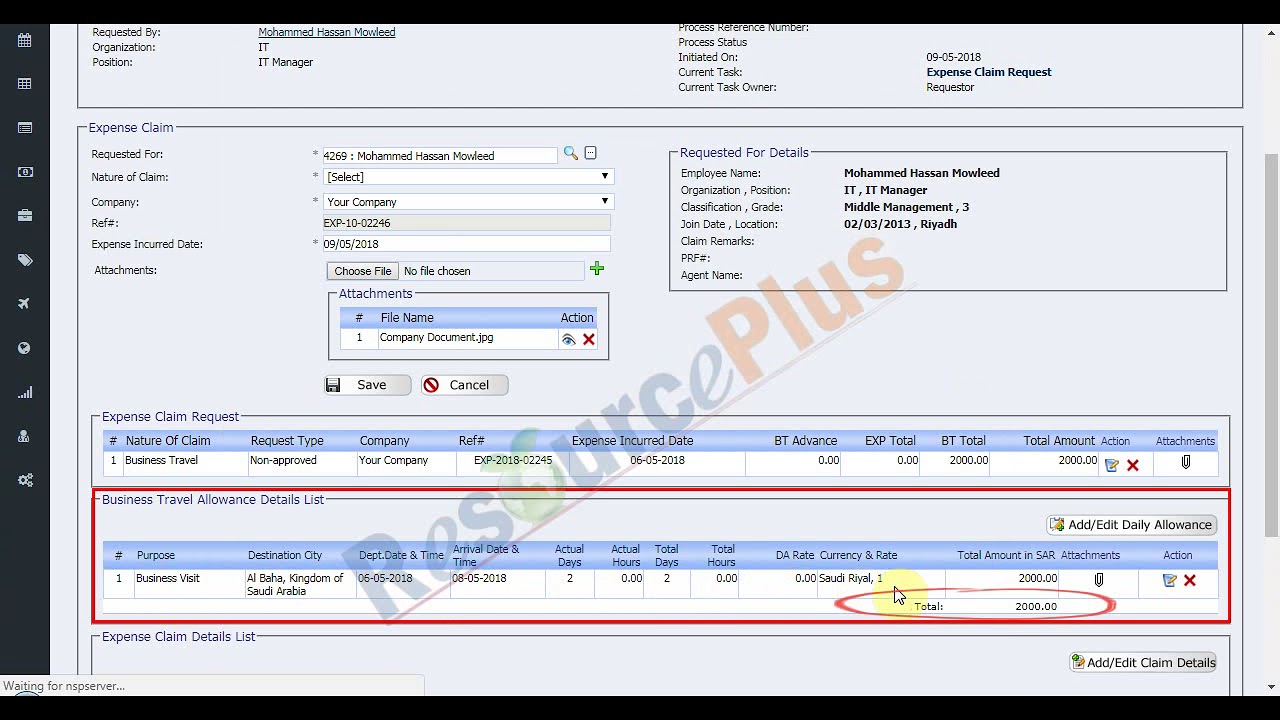Open attachments paperclip for Business Travel row

coord(1186,463)
